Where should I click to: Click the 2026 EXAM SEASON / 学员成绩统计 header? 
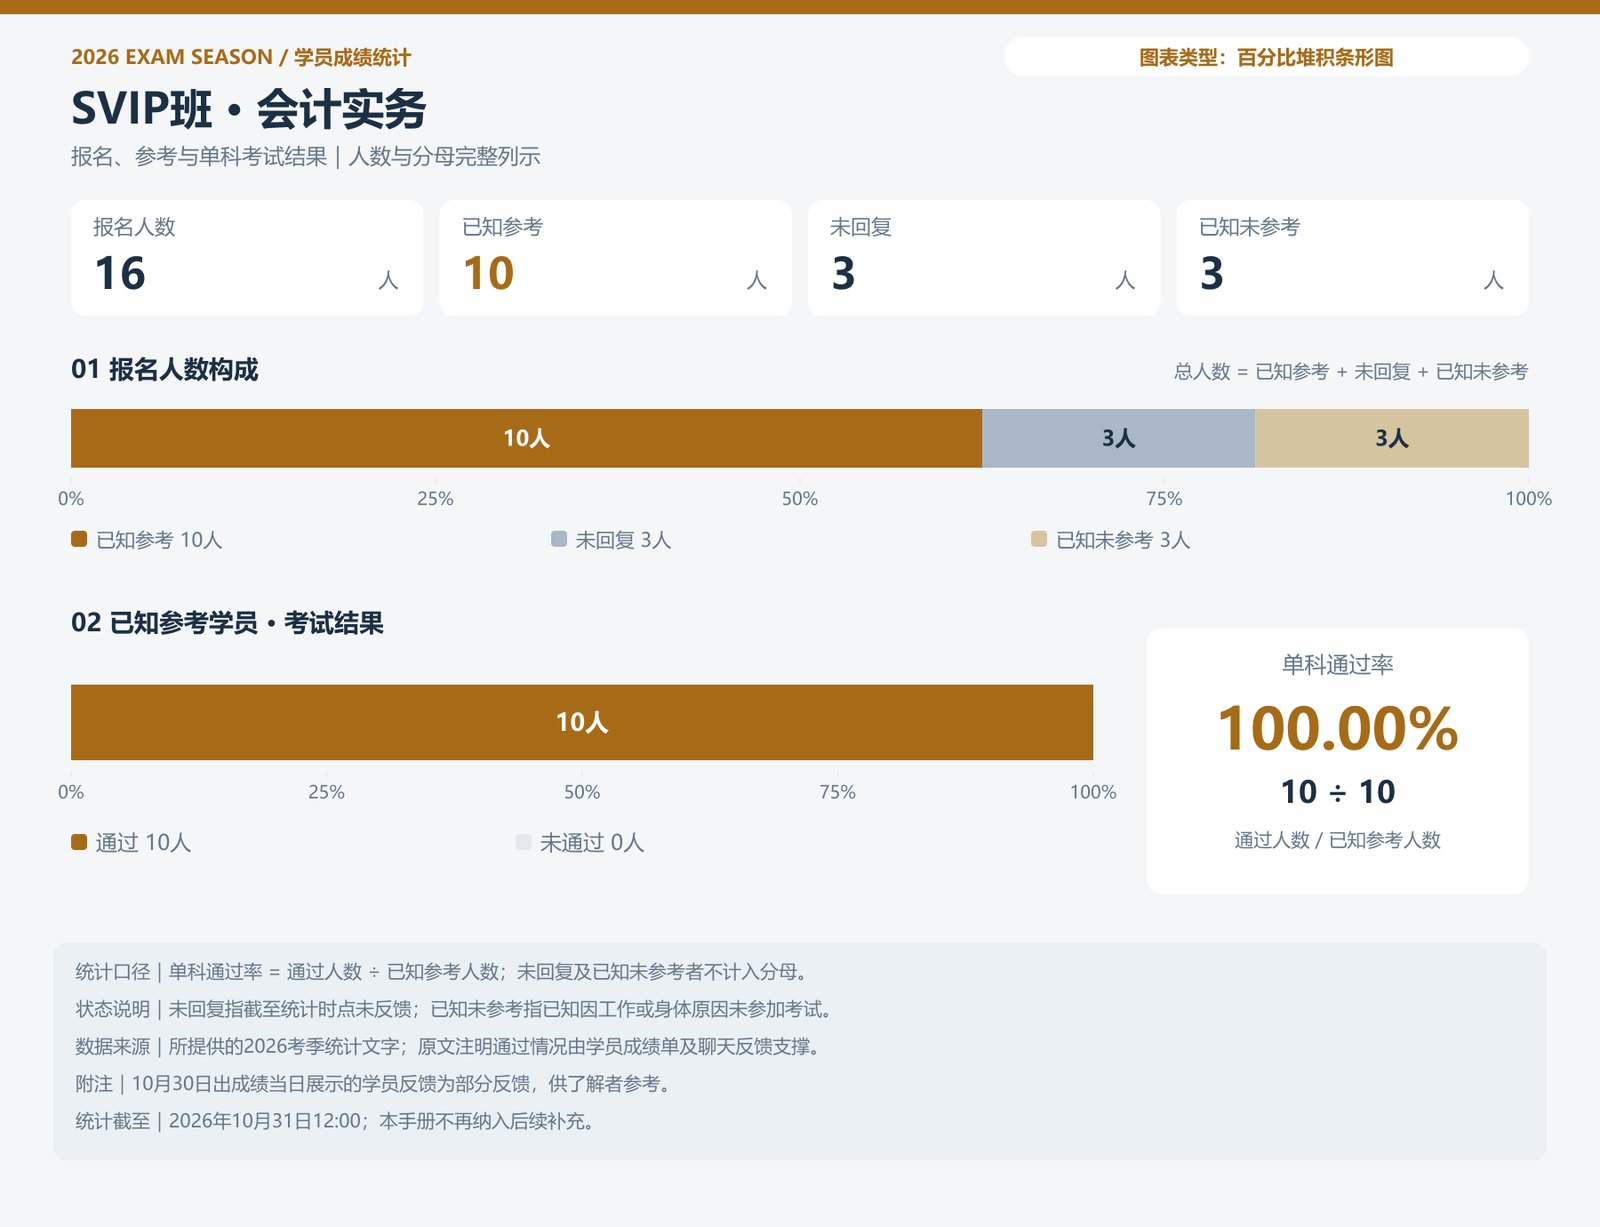[241, 57]
